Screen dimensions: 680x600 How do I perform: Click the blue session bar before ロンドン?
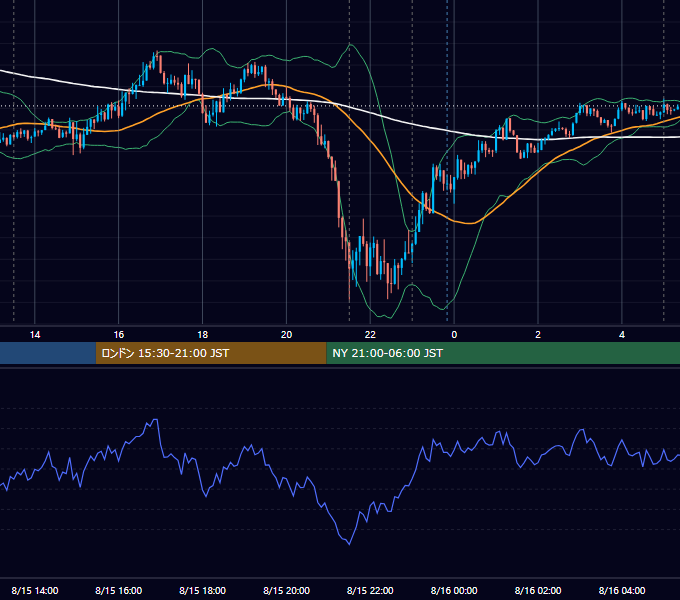(48, 353)
